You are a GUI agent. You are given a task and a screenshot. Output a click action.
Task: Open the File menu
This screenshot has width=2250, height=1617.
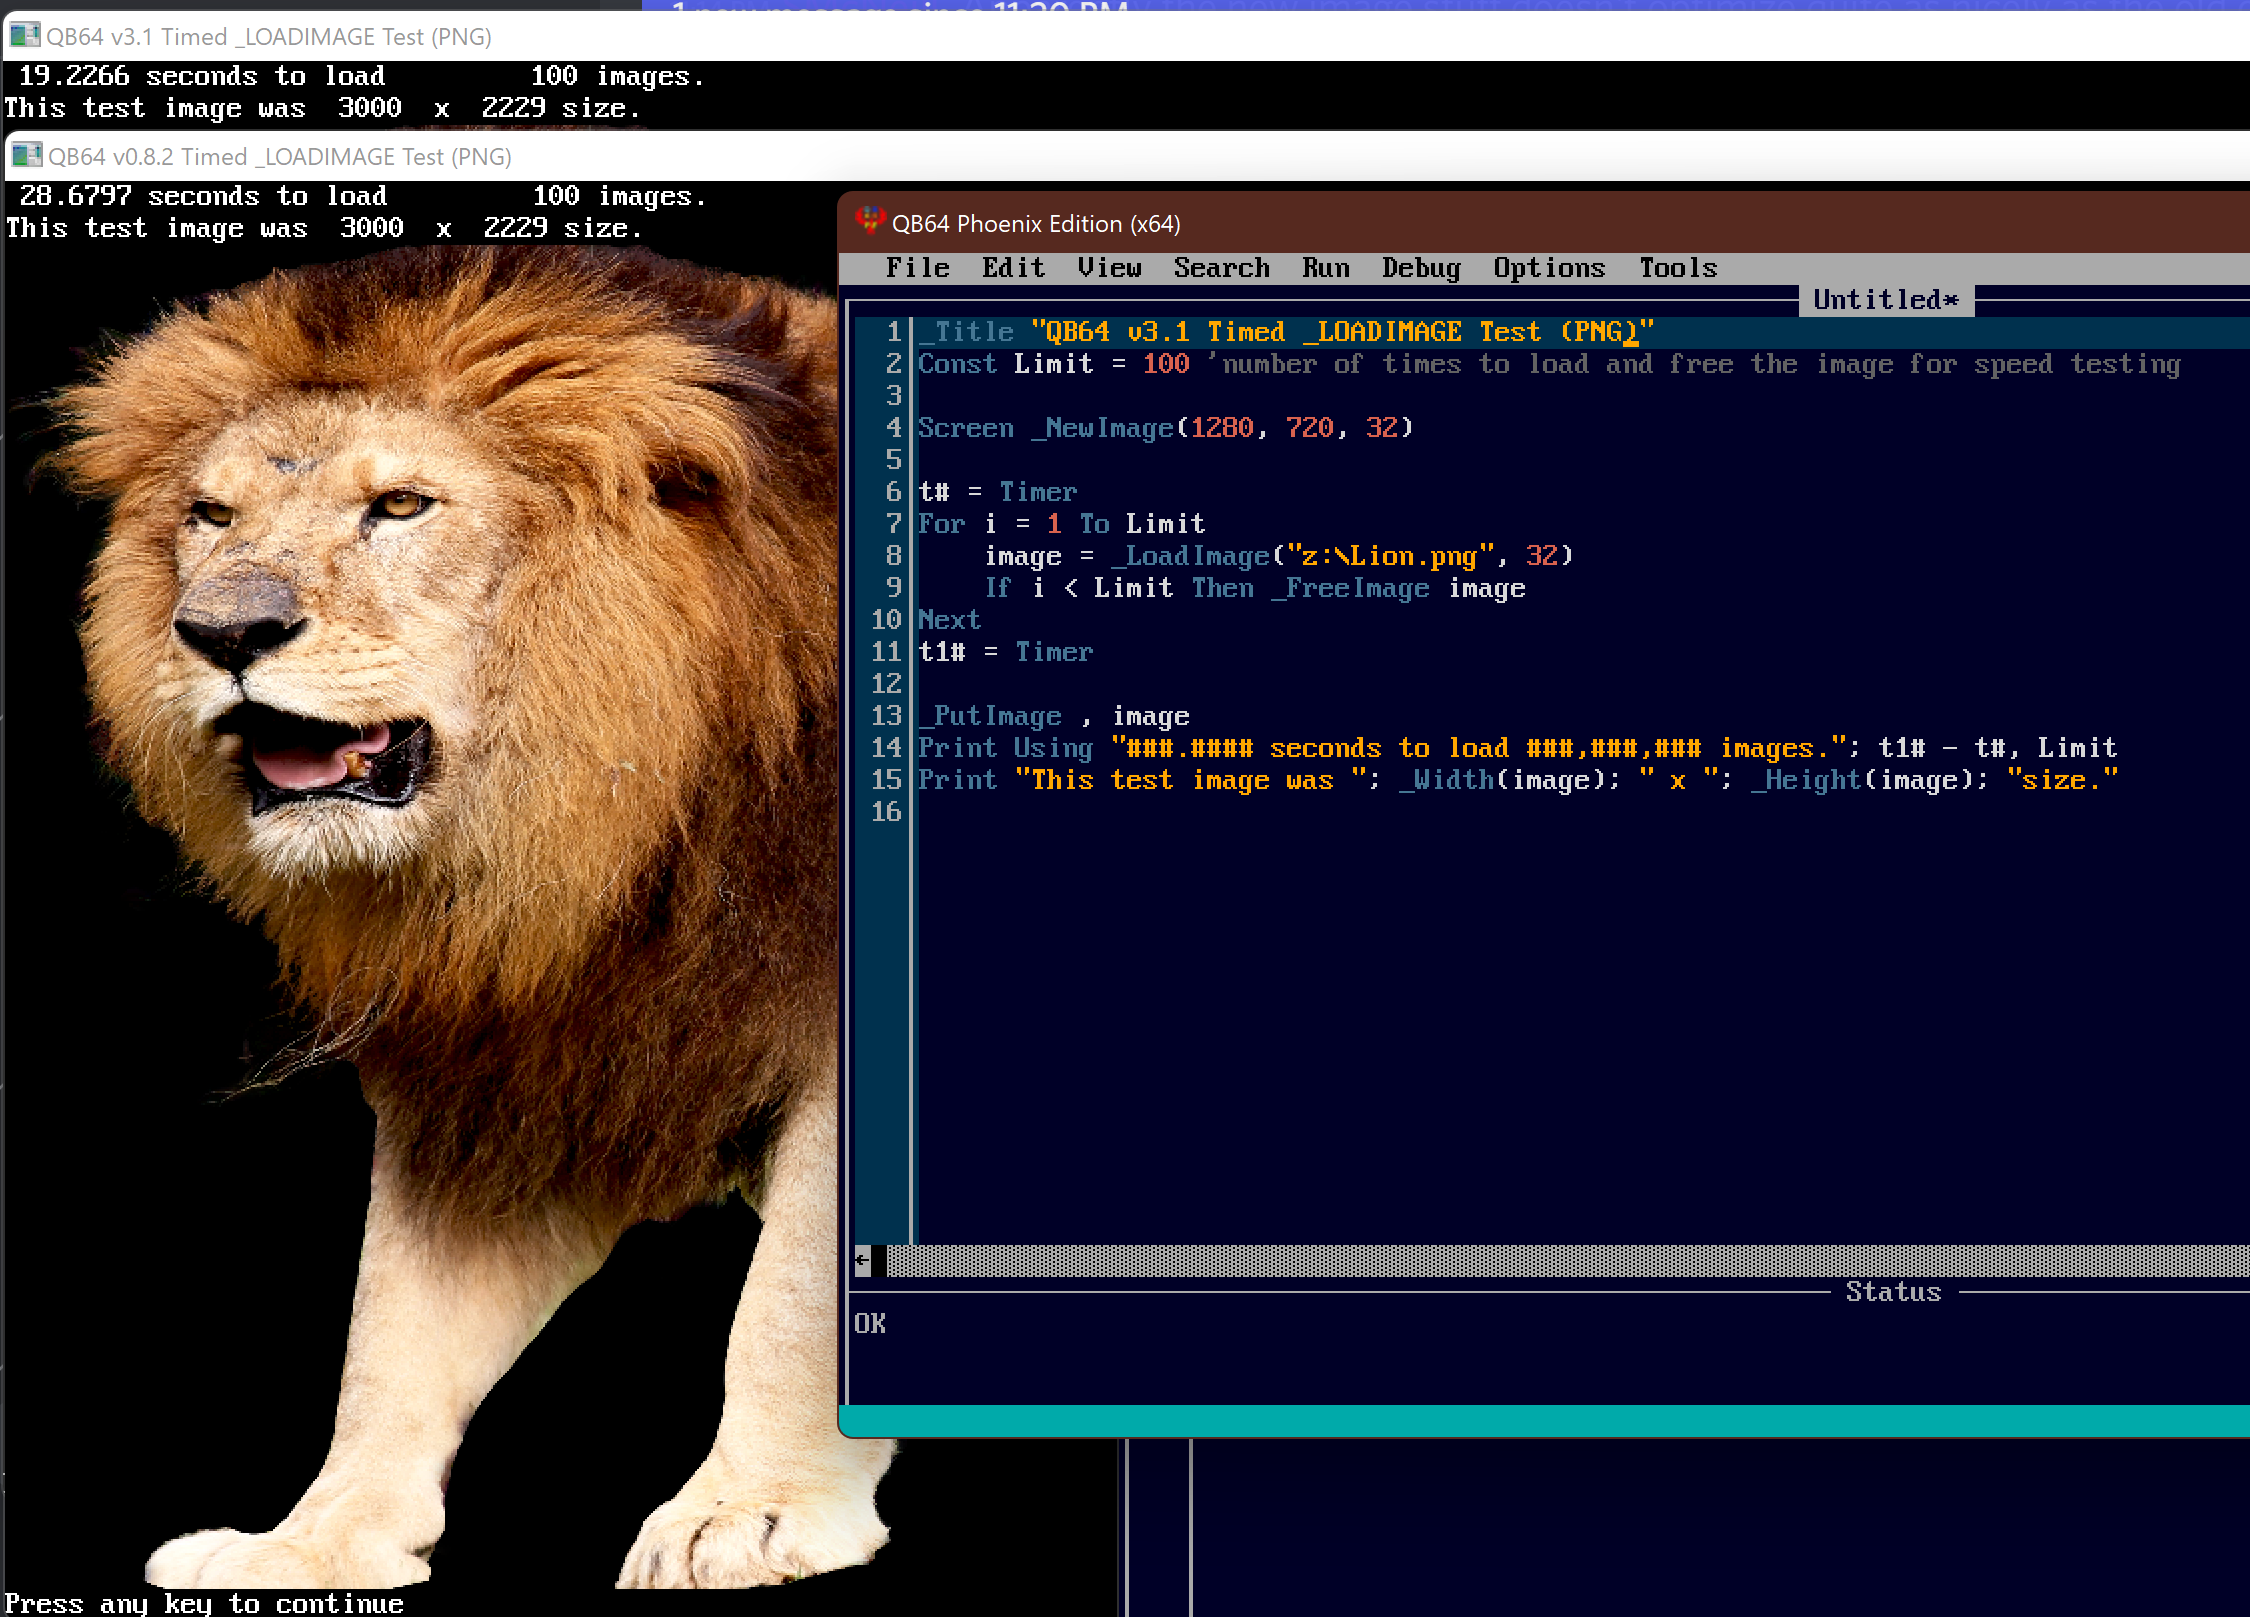click(x=918, y=268)
